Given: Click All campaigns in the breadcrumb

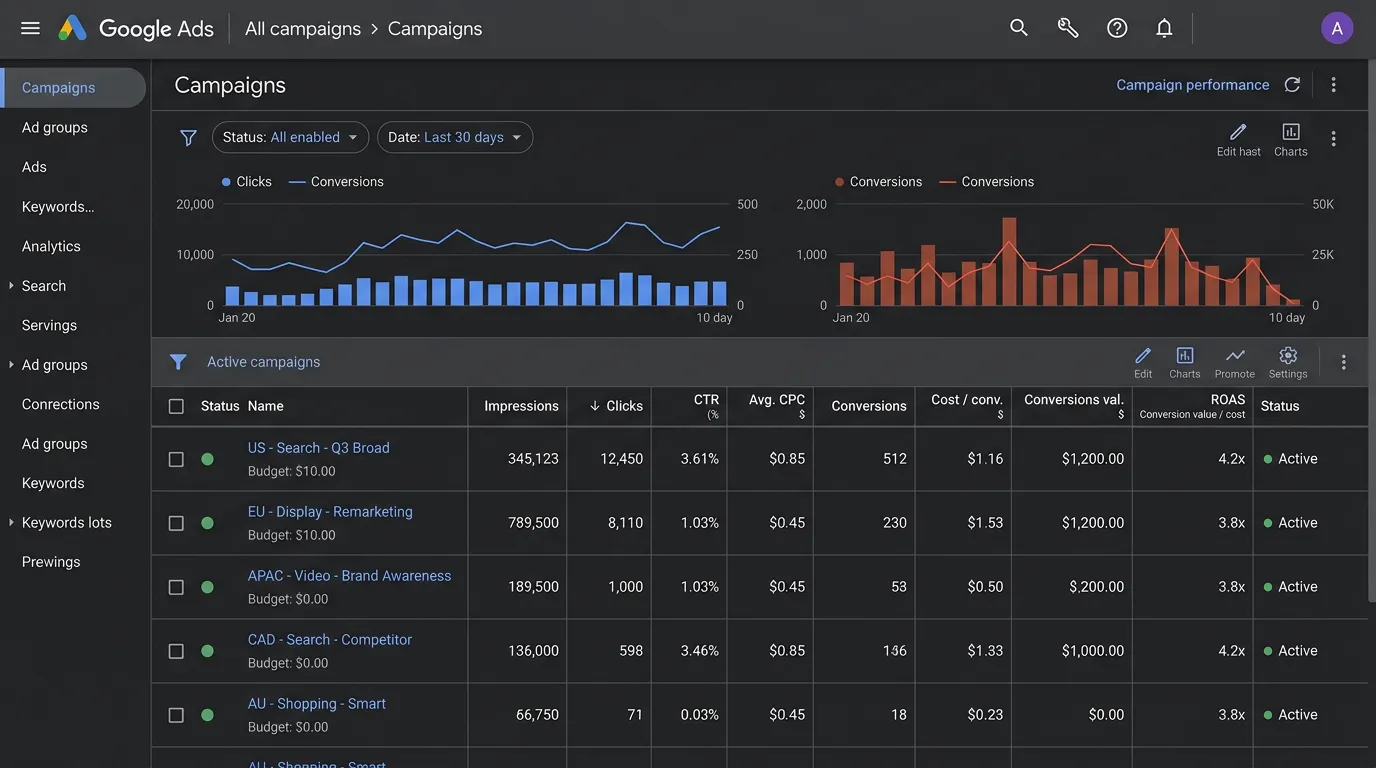Looking at the screenshot, I should pos(303,29).
